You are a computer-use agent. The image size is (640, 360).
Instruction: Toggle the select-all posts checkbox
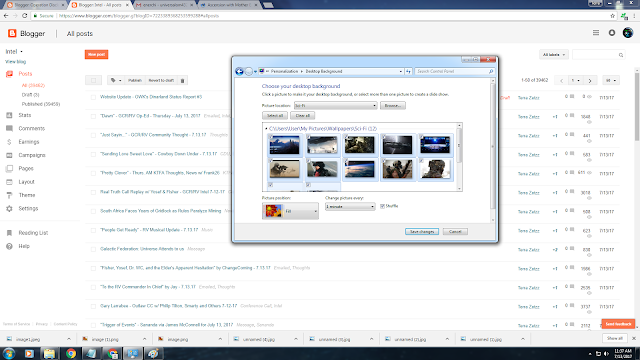pos(93,80)
